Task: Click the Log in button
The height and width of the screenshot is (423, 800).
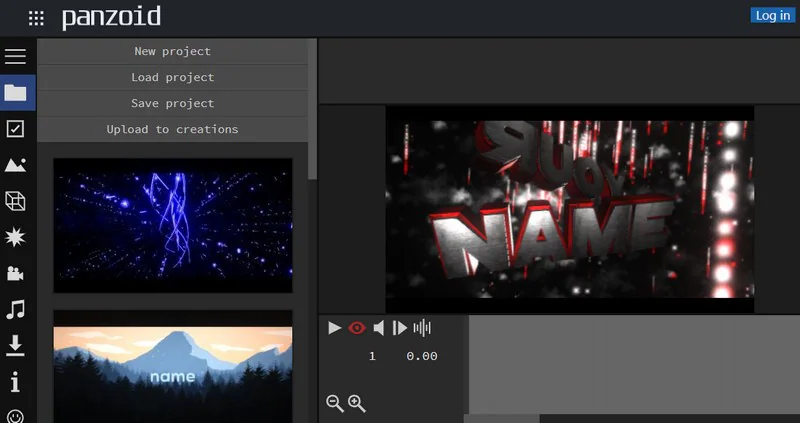Action: (772, 15)
